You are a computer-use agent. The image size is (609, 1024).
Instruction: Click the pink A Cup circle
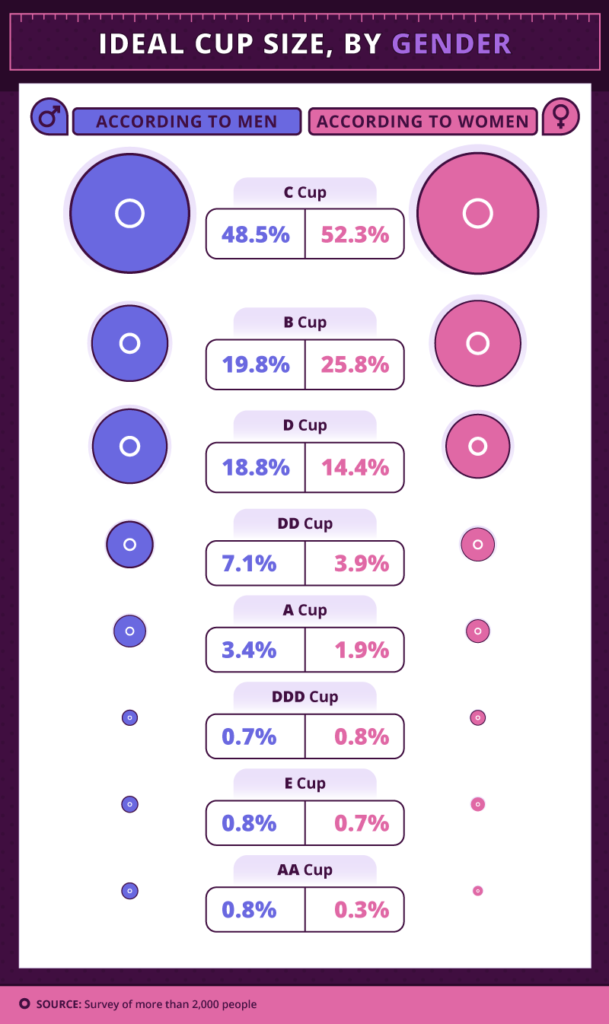(478, 631)
